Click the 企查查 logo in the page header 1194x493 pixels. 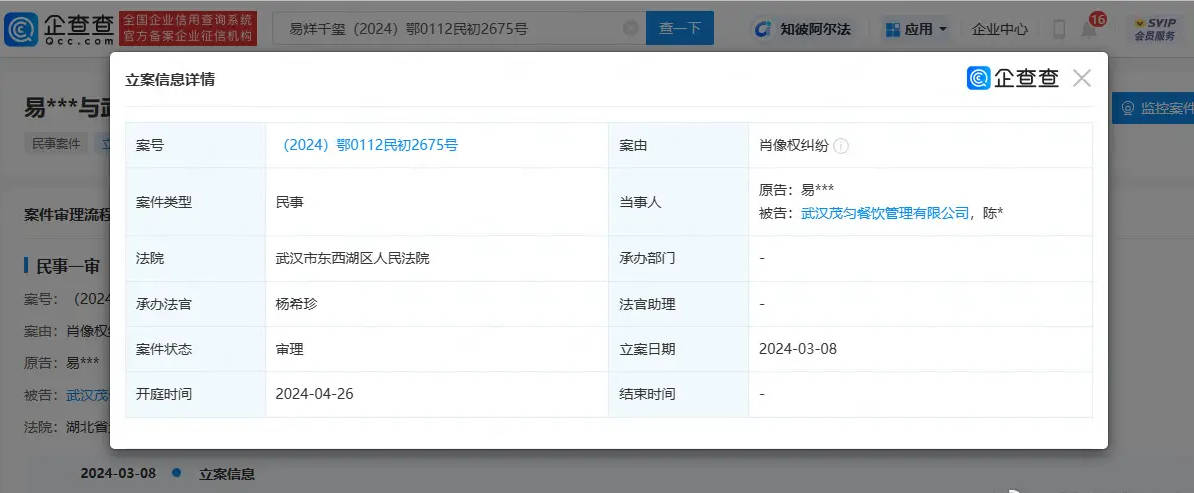click(57, 28)
